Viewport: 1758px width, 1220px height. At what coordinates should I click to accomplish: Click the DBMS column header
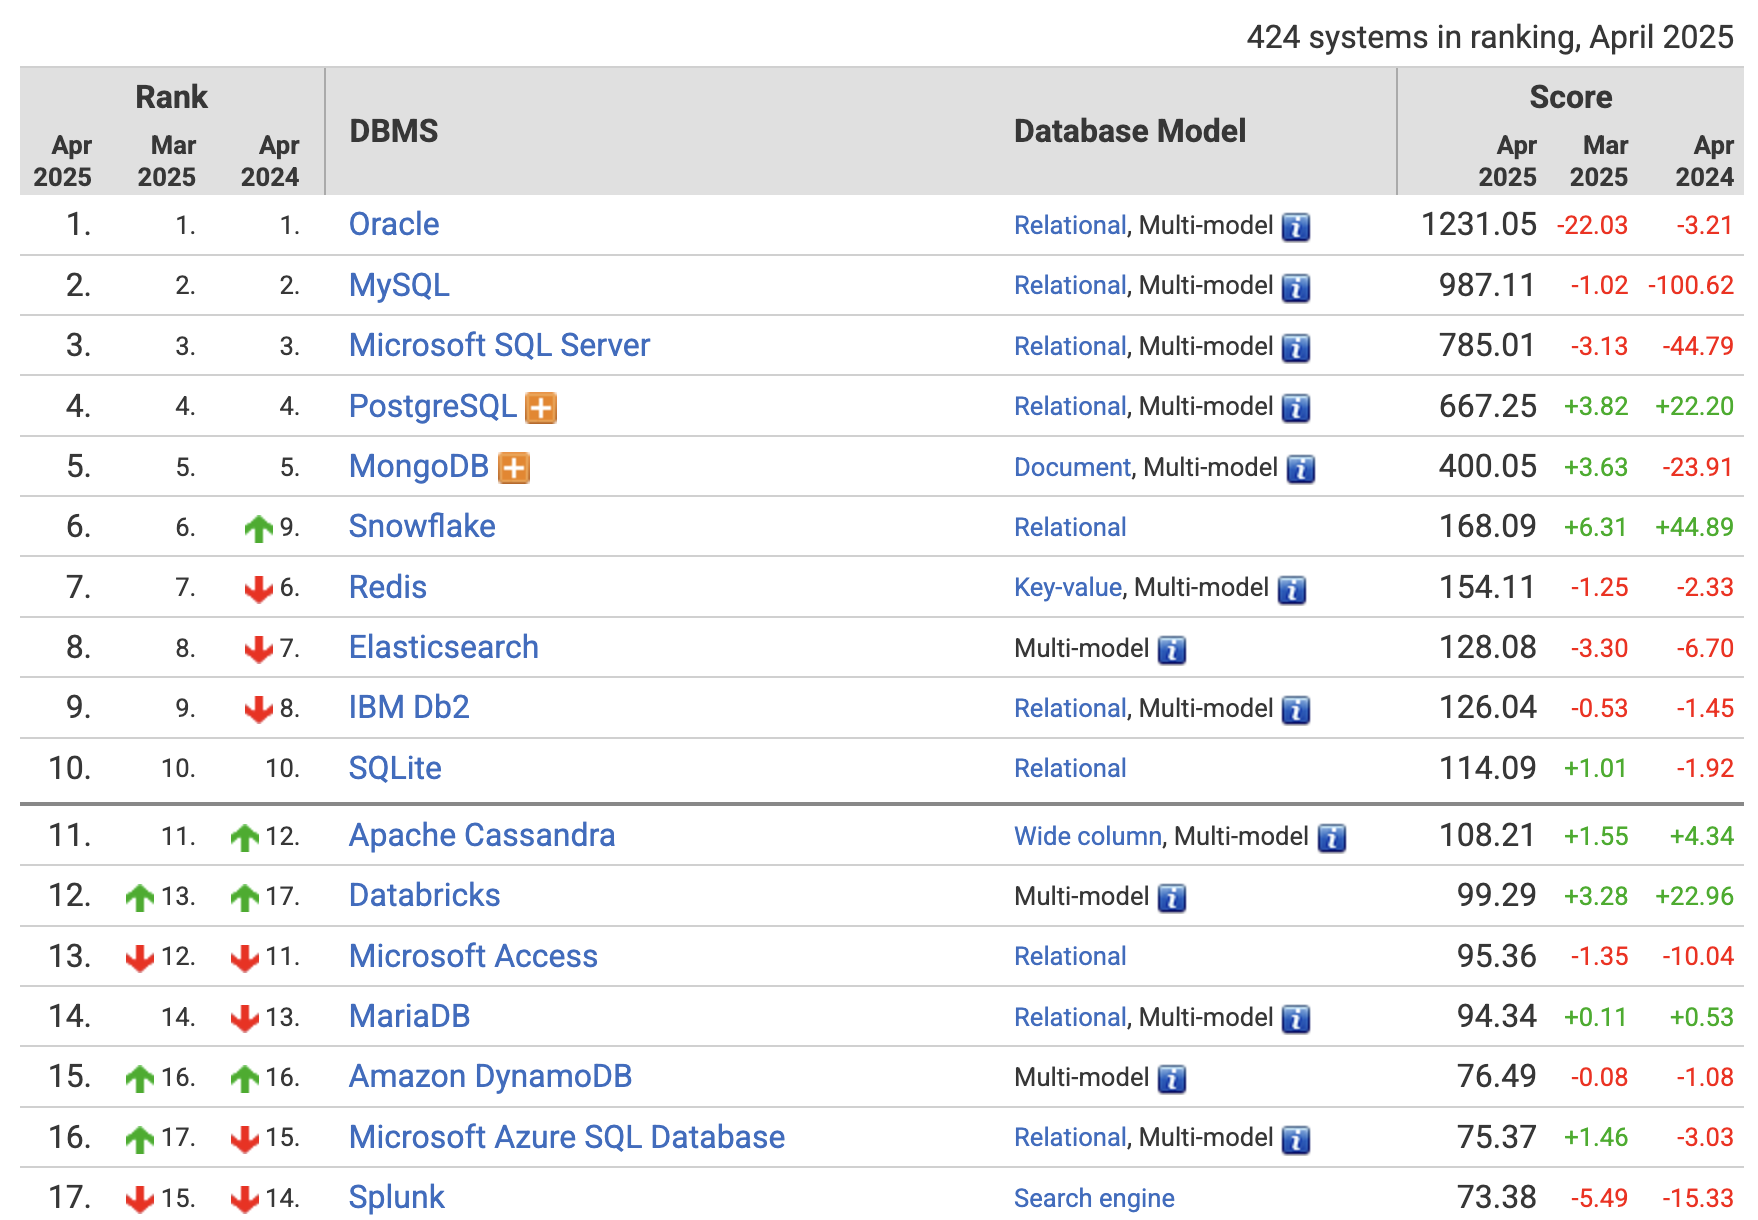coord(394,131)
